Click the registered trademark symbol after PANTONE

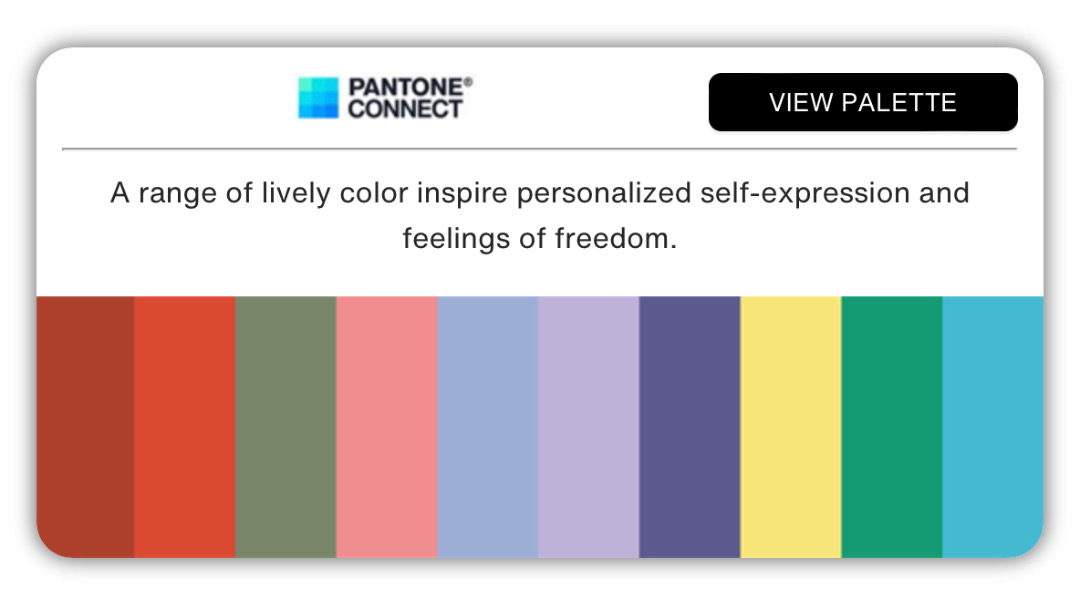(468, 82)
